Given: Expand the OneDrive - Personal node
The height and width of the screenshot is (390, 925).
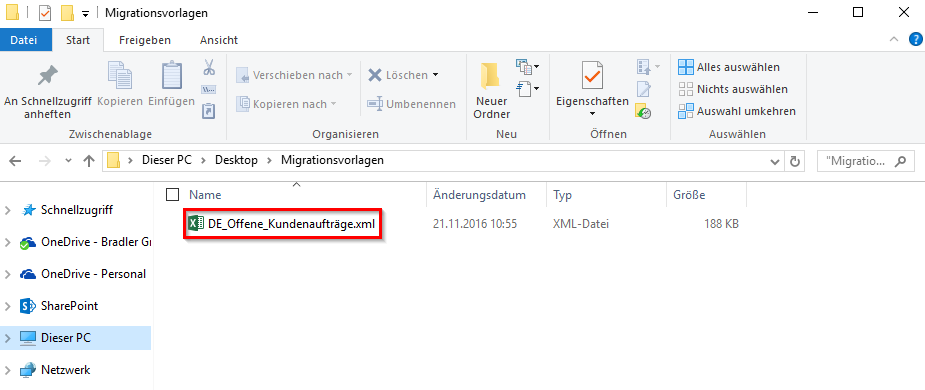Looking at the screenshot, I should coord(8,274).
